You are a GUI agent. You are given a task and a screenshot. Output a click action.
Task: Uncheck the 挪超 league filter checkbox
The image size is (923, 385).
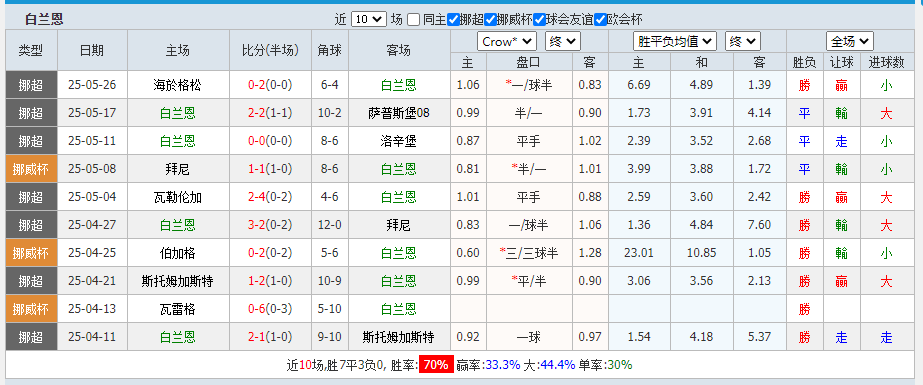(x=453, y=19)
